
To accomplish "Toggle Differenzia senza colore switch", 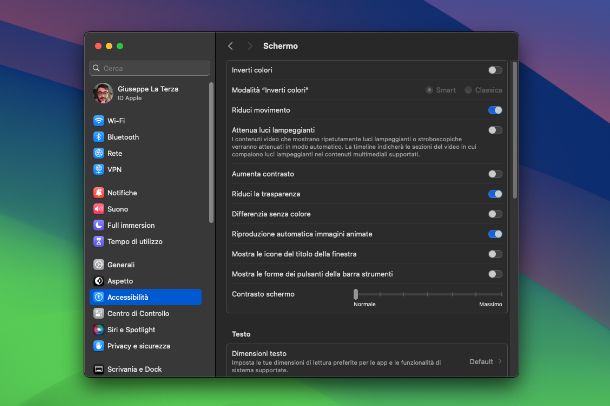I will 495,214.
